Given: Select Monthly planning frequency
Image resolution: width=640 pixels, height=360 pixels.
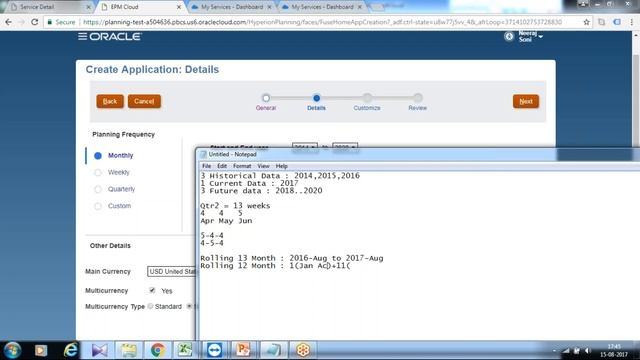Looking at the screenshot, I should 98,156.
